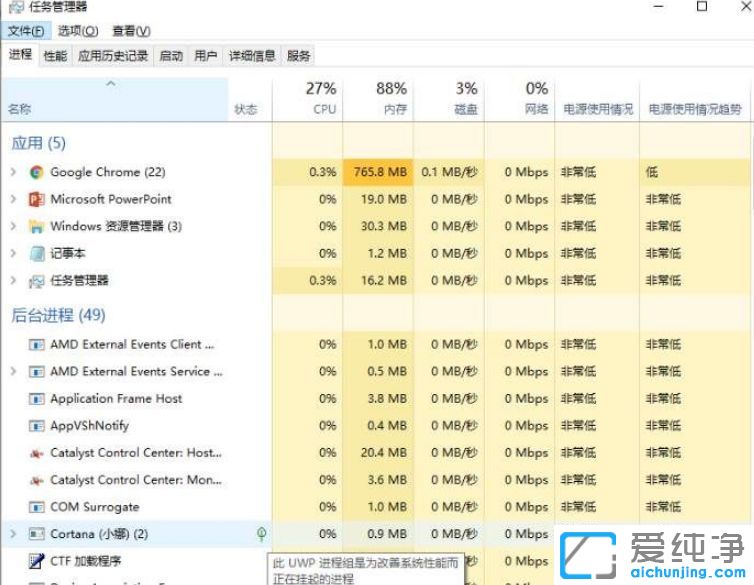This screenshot has width=754, height=585.
Task: Click the Cortana process icon
Action: pos(37,534)
